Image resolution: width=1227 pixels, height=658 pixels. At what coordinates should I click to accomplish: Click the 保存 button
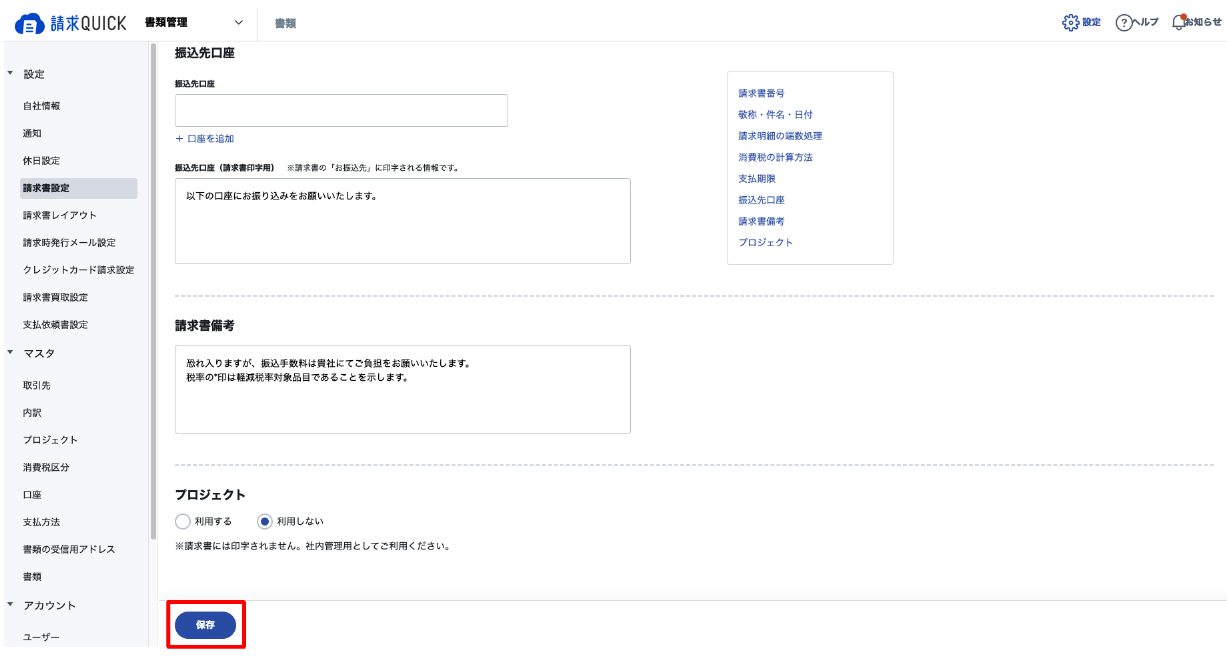pos(205,625)
